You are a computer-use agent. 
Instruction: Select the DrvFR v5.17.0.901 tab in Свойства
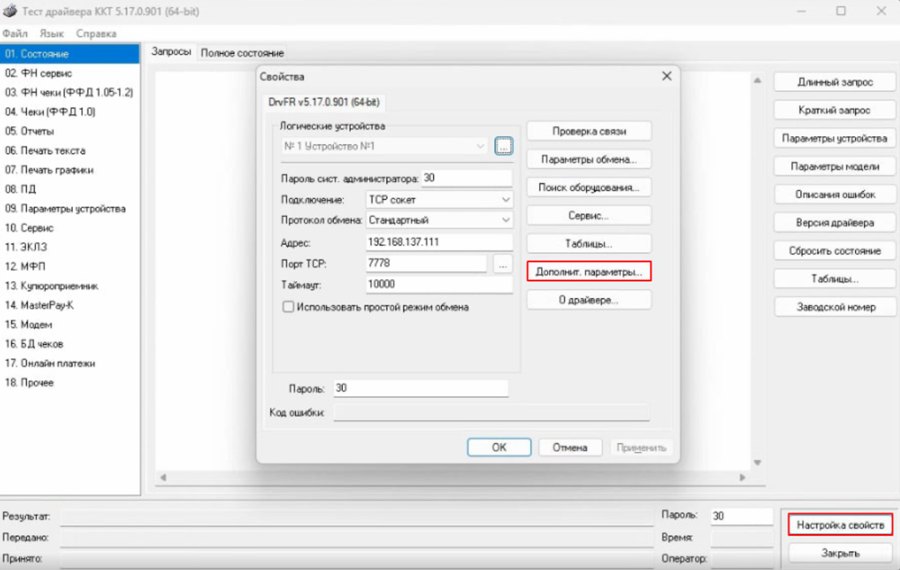click(x=324, y=102)
